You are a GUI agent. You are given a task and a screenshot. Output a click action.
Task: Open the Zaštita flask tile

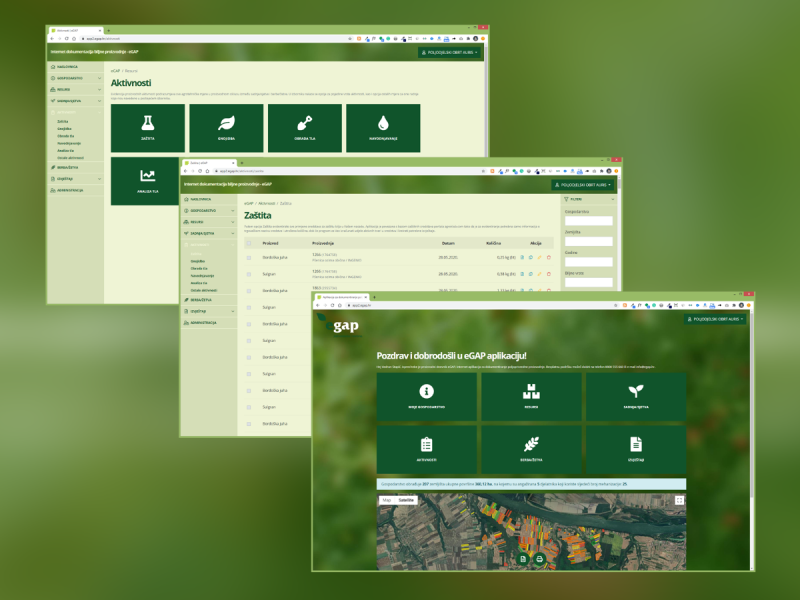tap(148, 128)
